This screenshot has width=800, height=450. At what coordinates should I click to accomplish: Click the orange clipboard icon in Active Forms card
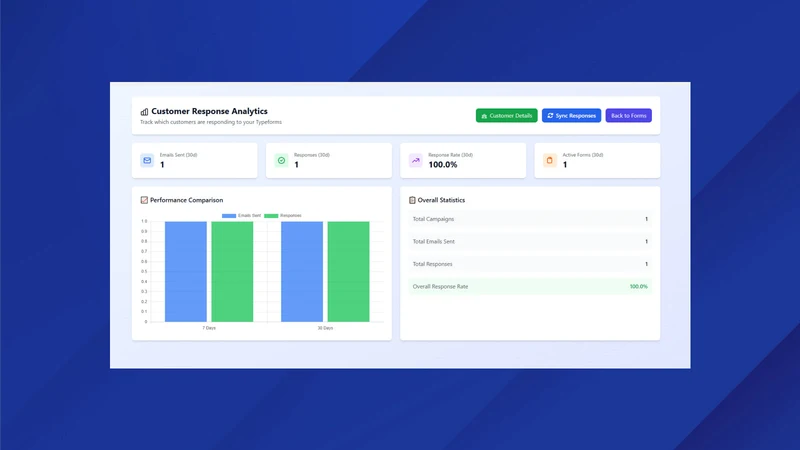pos(549,160)
